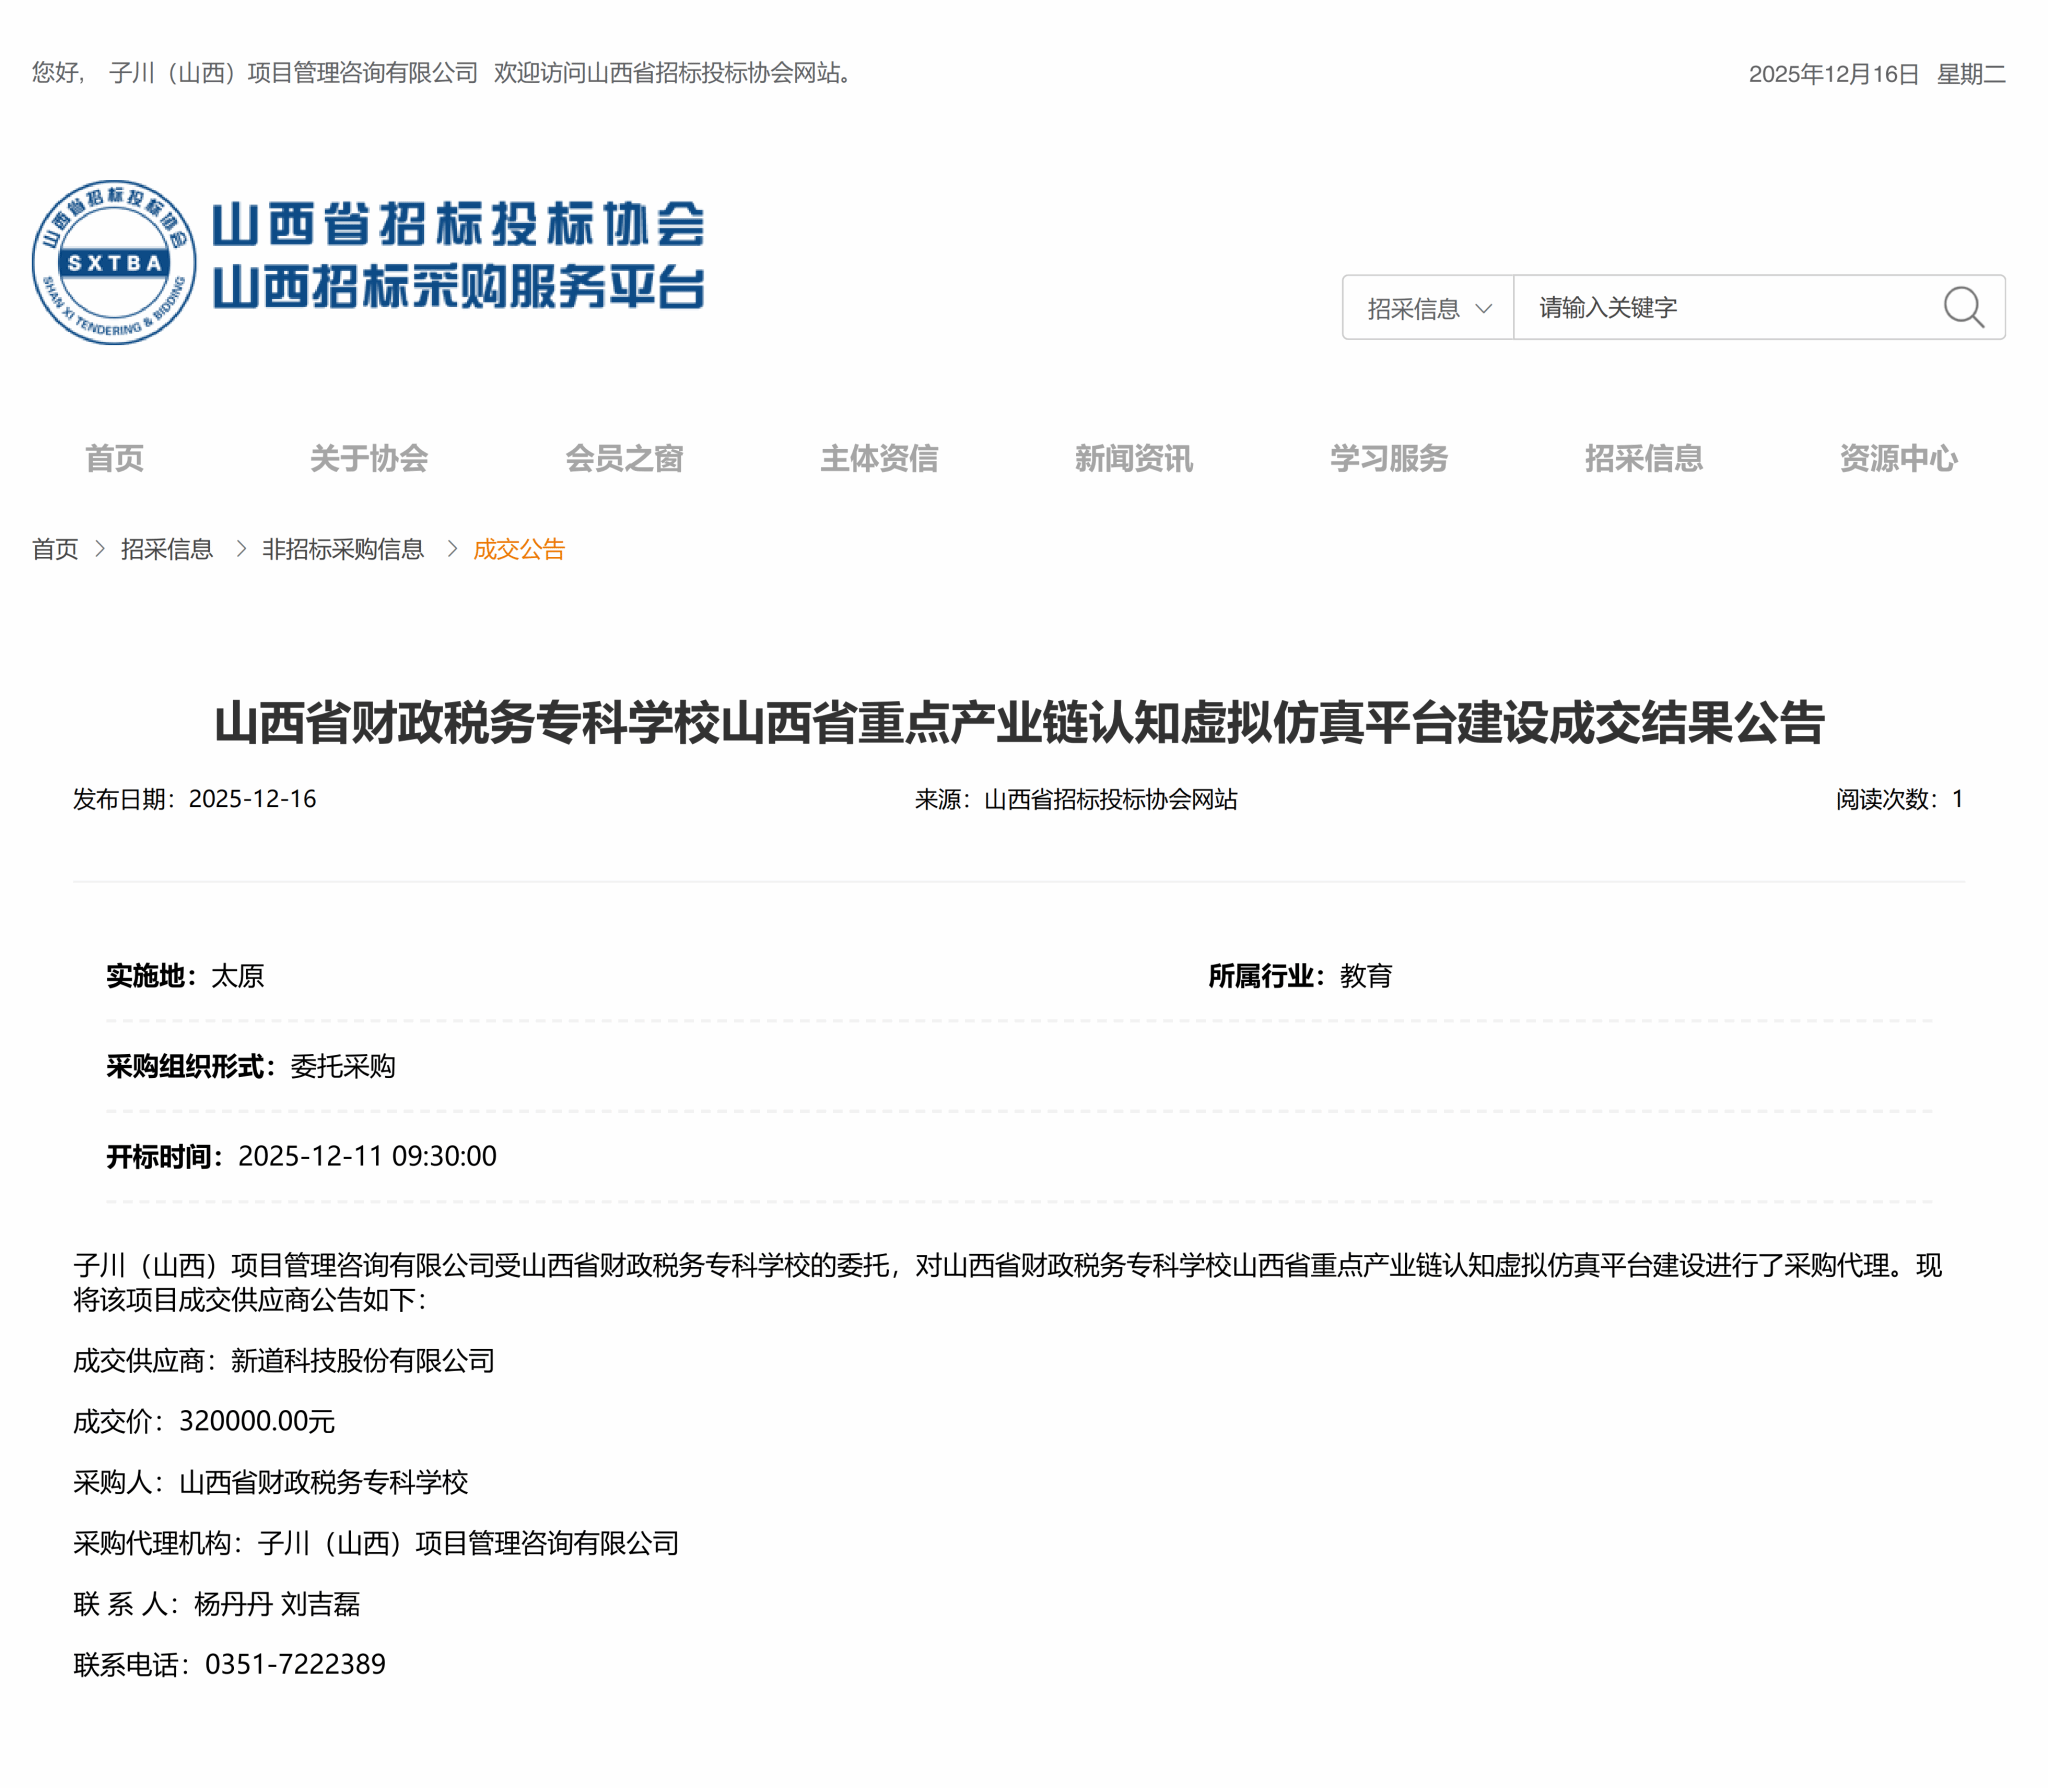Image resolution: width=2048 pixels, height=1788 pixels.
Task: Navigate to 学习服务 in the menu
Action: [x=1388, y=458]
